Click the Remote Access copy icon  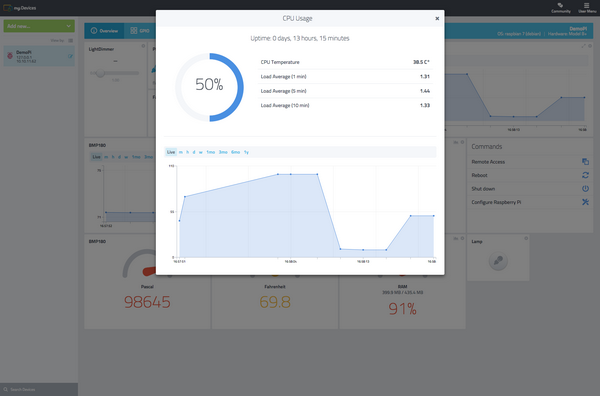click(585, 161)
